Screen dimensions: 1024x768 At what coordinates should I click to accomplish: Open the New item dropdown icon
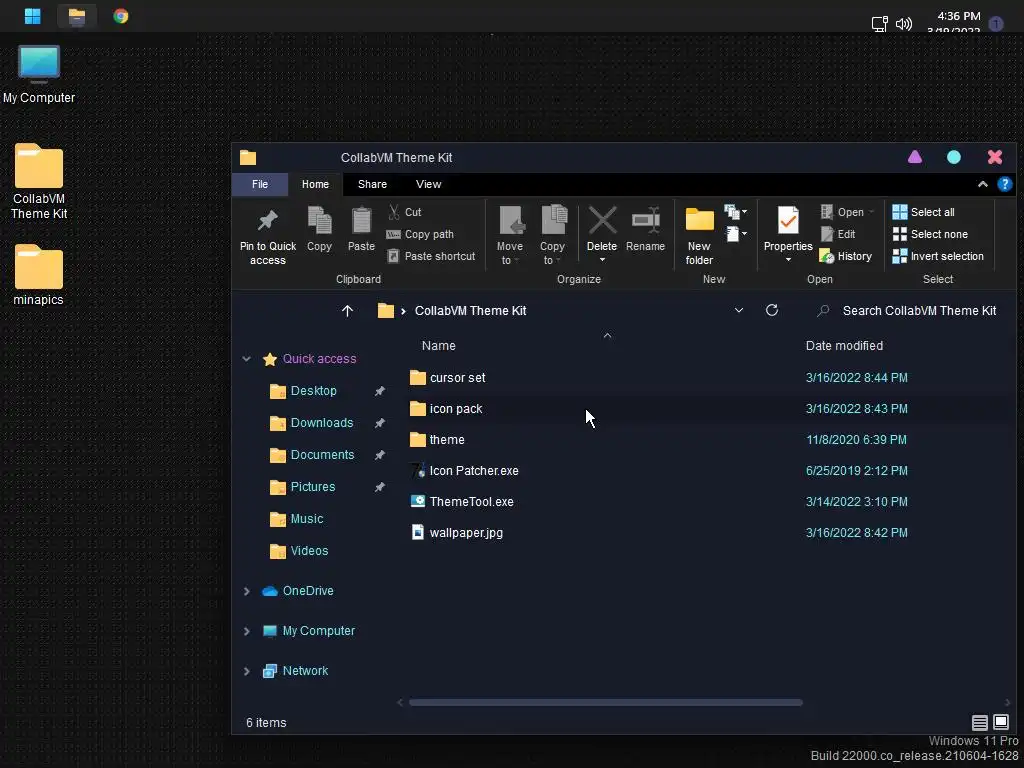735,212
